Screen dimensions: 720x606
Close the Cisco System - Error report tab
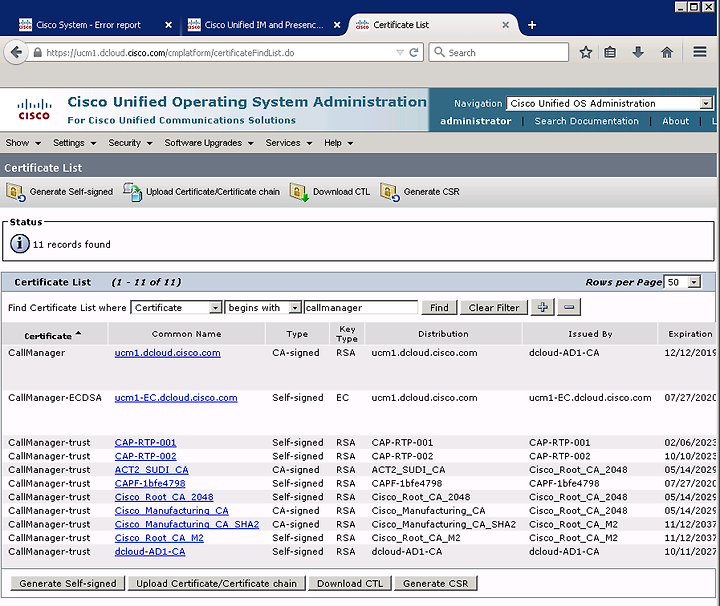[x=169, y=25]
